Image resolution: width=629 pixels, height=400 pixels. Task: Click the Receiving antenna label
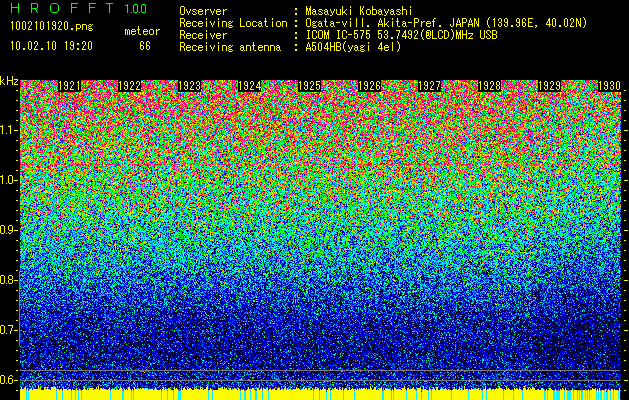click(230, 47)
